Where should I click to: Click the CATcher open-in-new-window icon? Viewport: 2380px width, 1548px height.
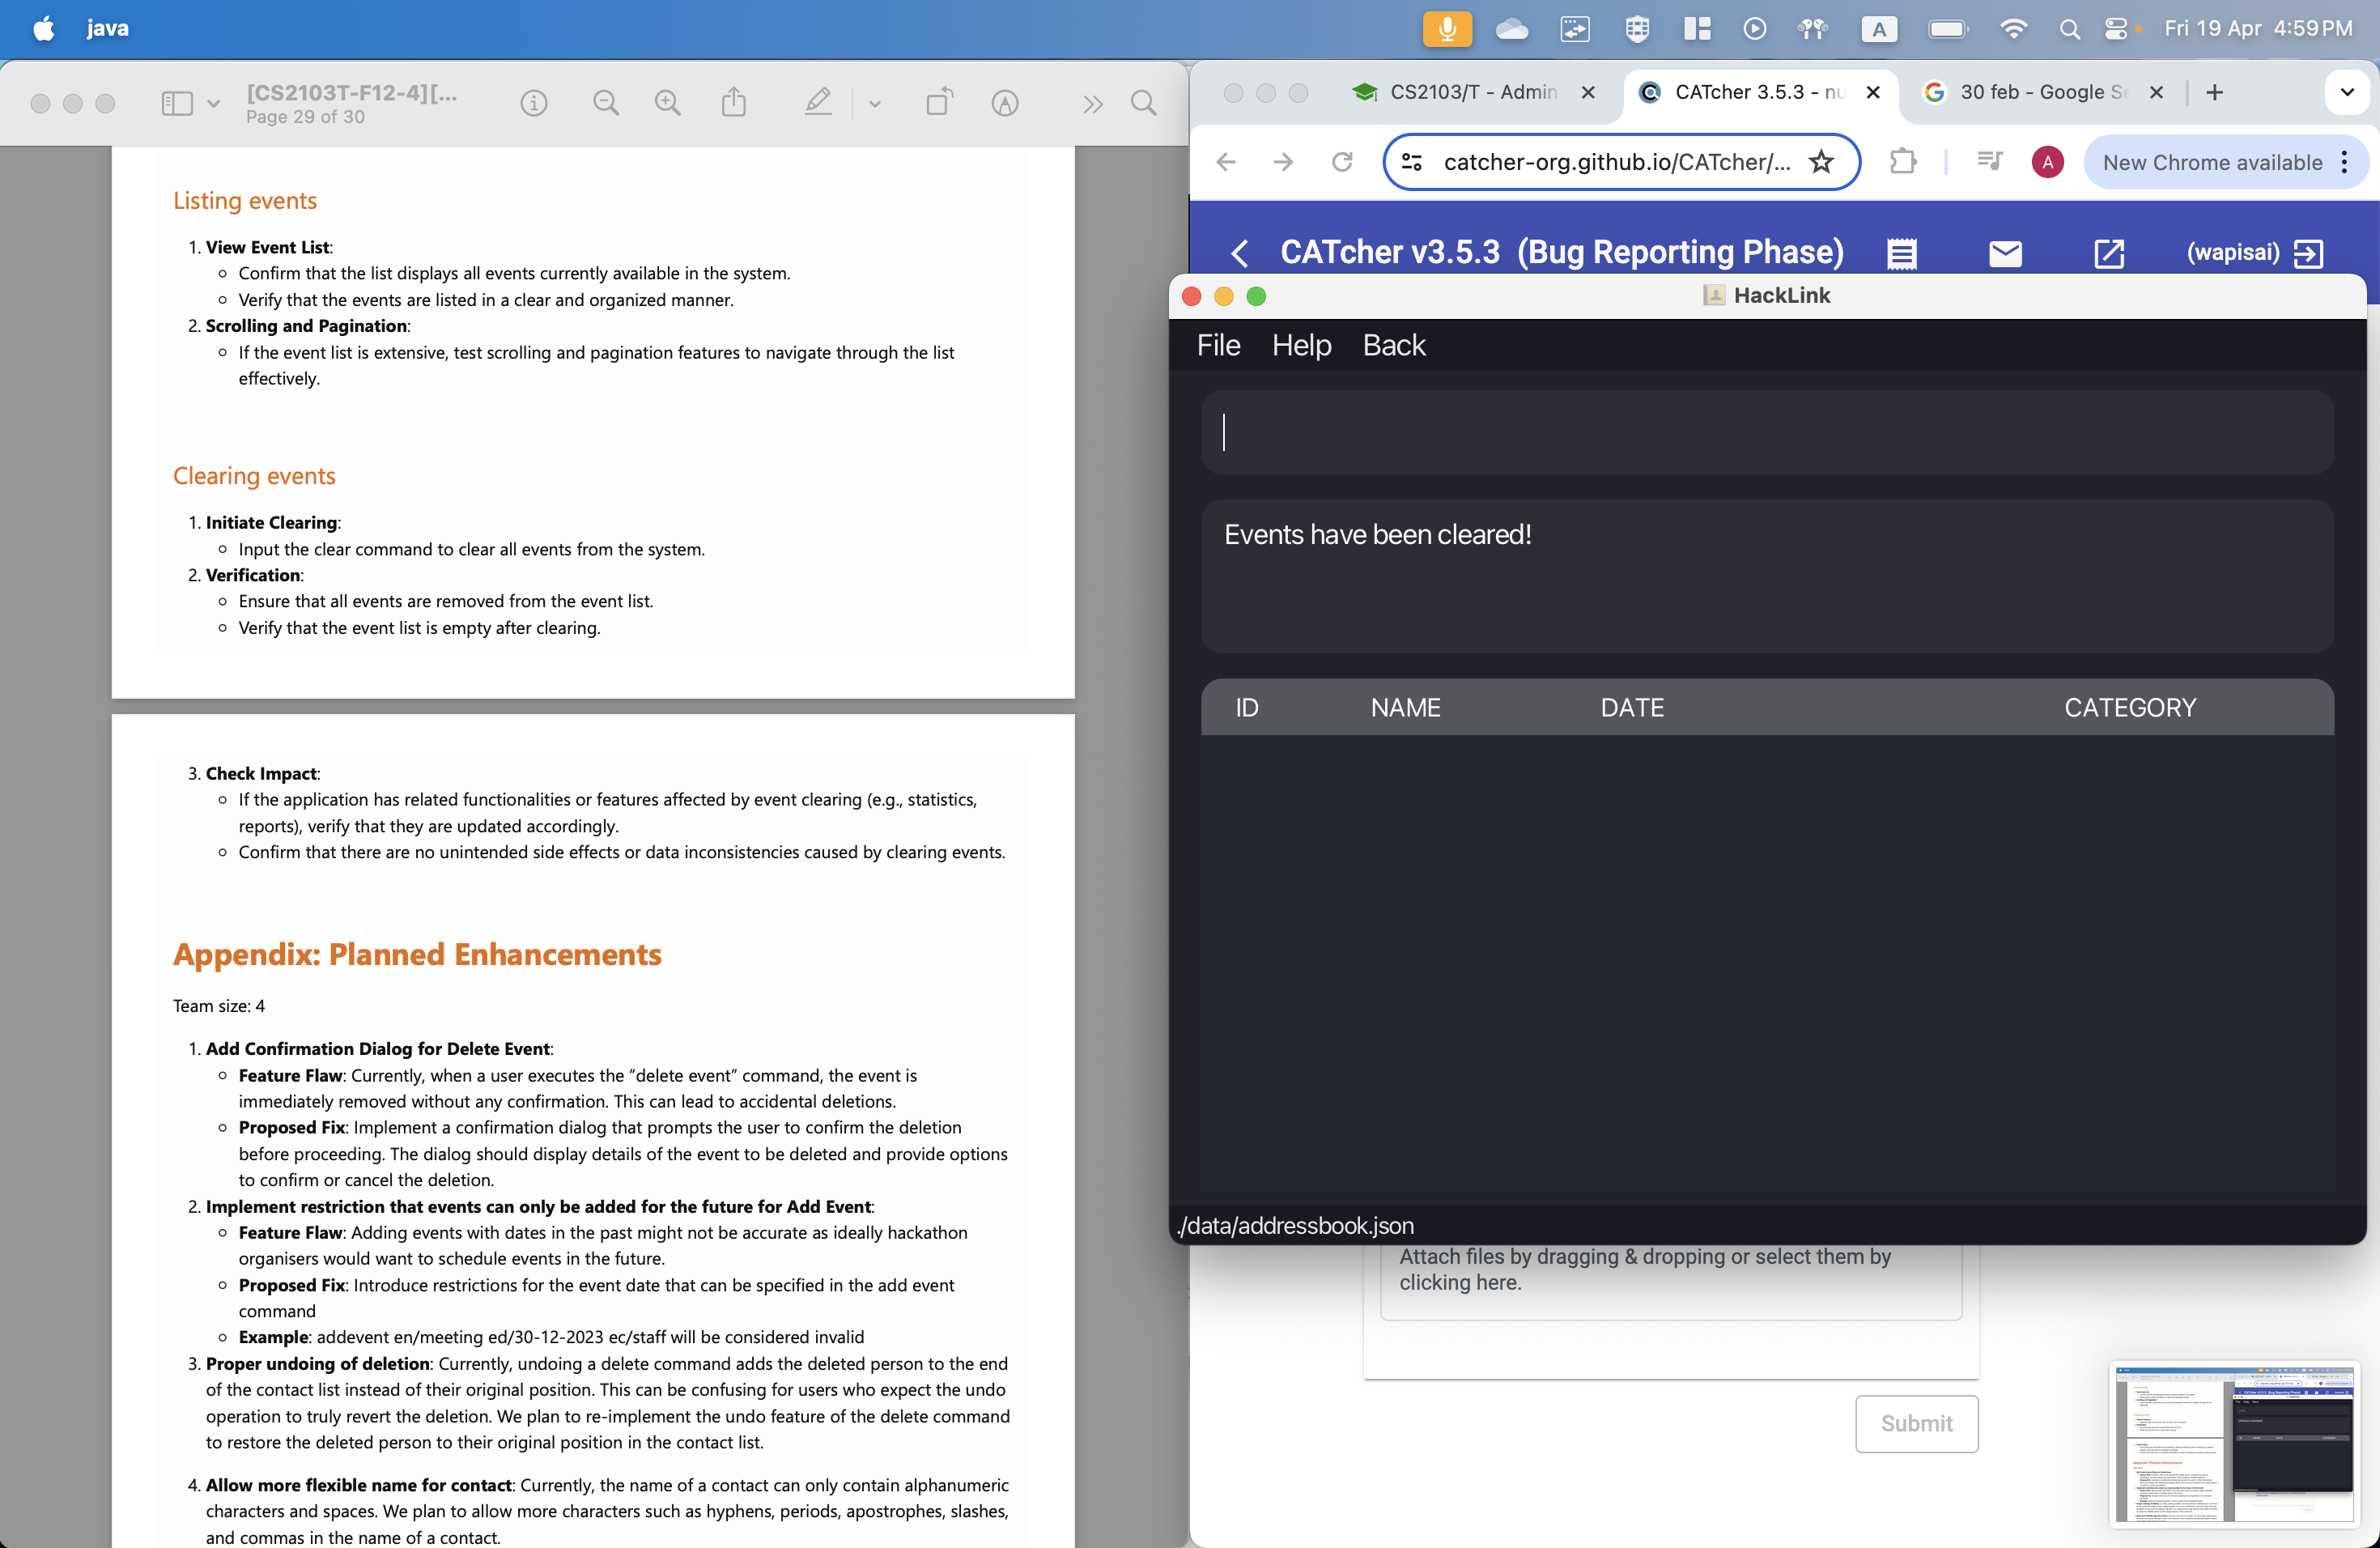click(2108, 253)
